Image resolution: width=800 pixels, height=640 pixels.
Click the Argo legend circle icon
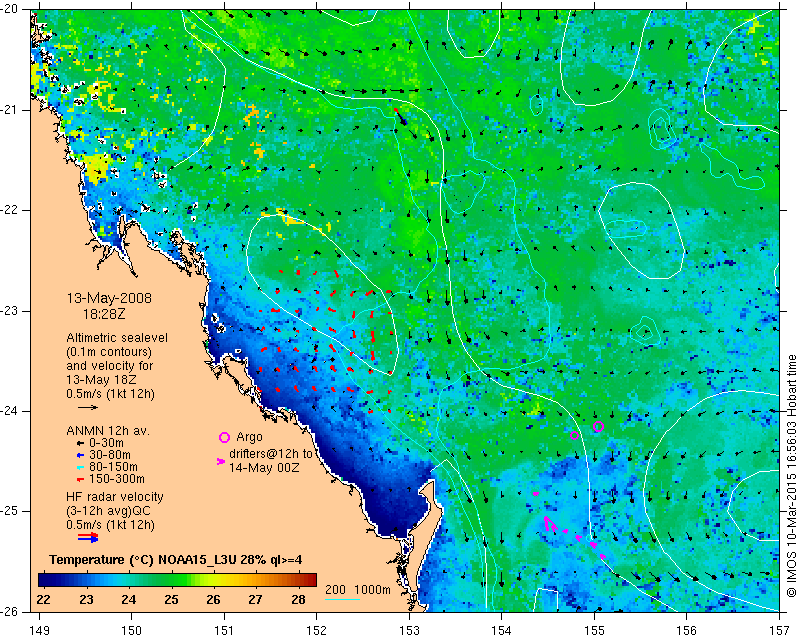[224, 437]
